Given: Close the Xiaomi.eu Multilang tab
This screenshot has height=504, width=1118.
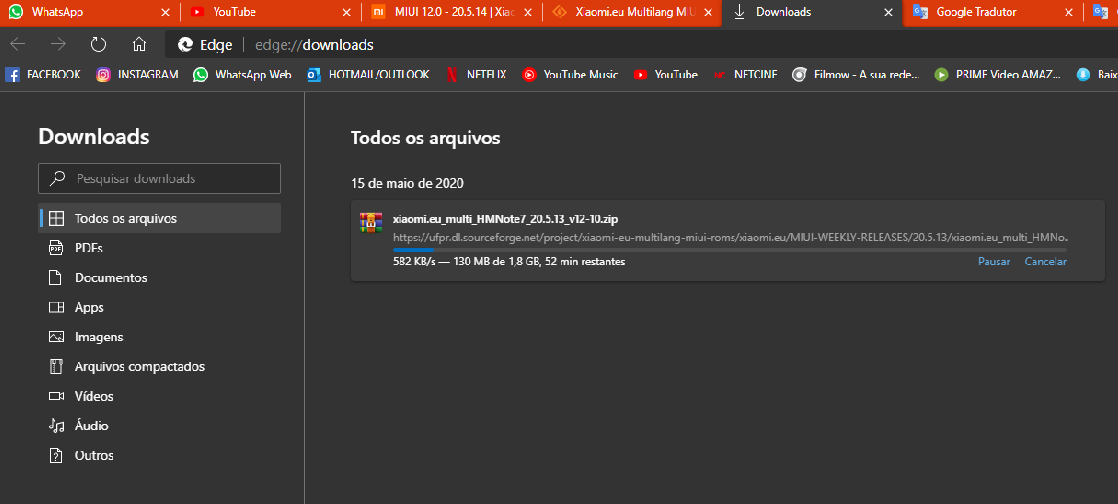Looking at the screenshot, I should (707, 13).
